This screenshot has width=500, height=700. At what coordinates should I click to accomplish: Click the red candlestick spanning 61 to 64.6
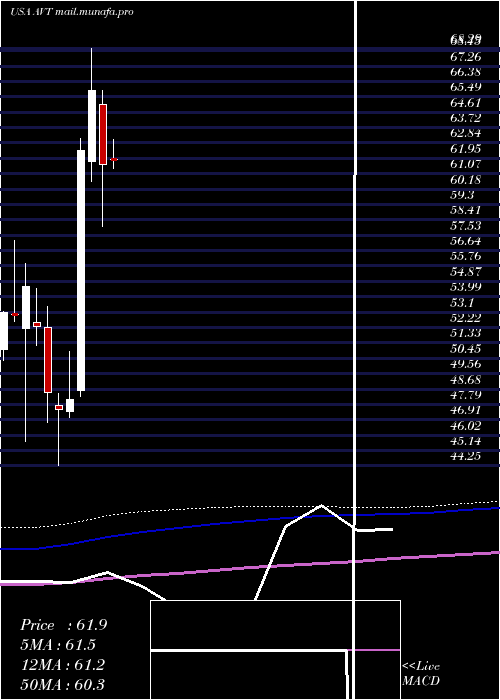pos(103,134)
